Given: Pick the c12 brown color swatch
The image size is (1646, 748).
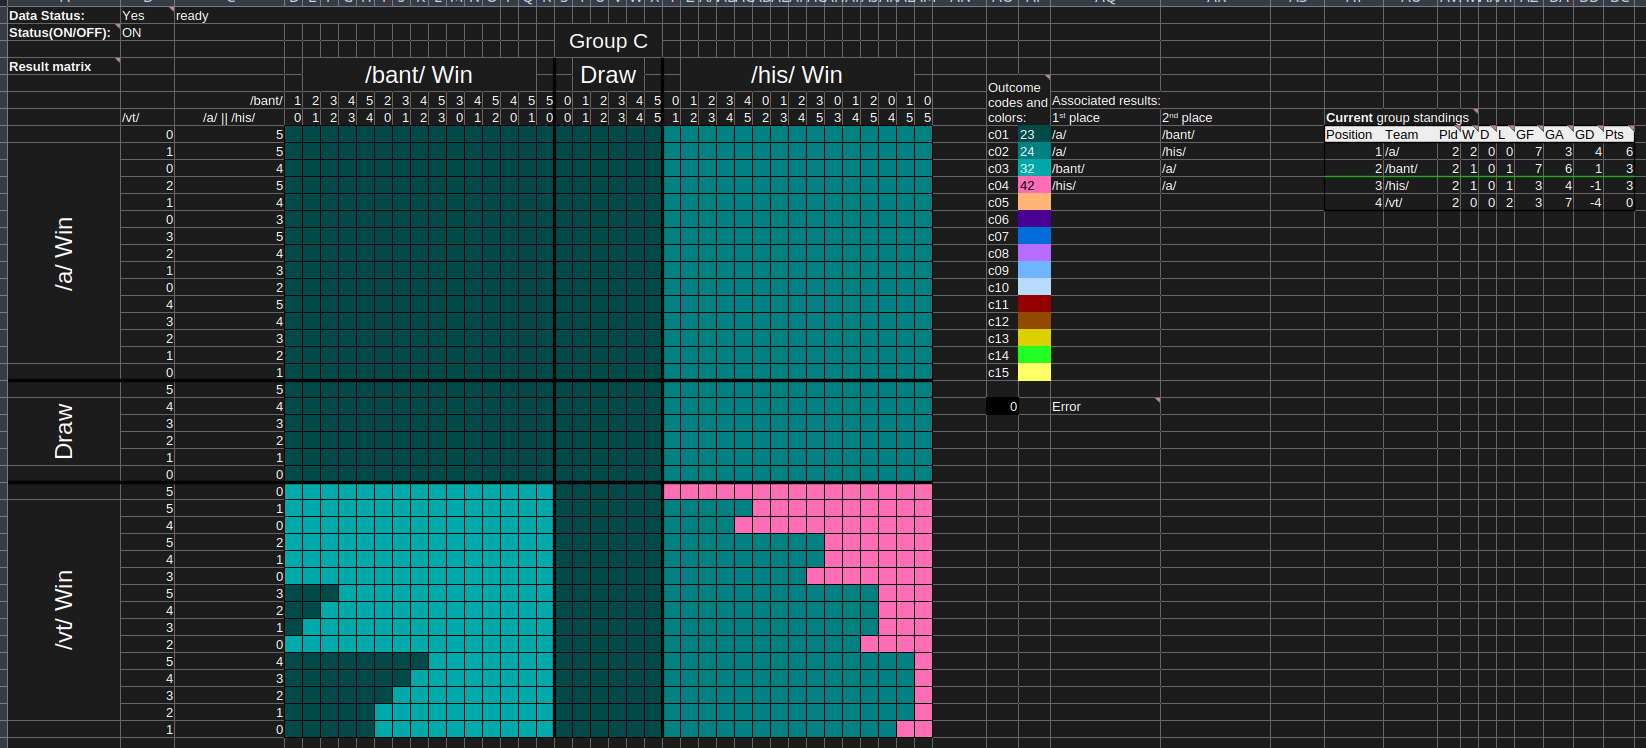Looking at the screenshot, I should point(1034,322).
